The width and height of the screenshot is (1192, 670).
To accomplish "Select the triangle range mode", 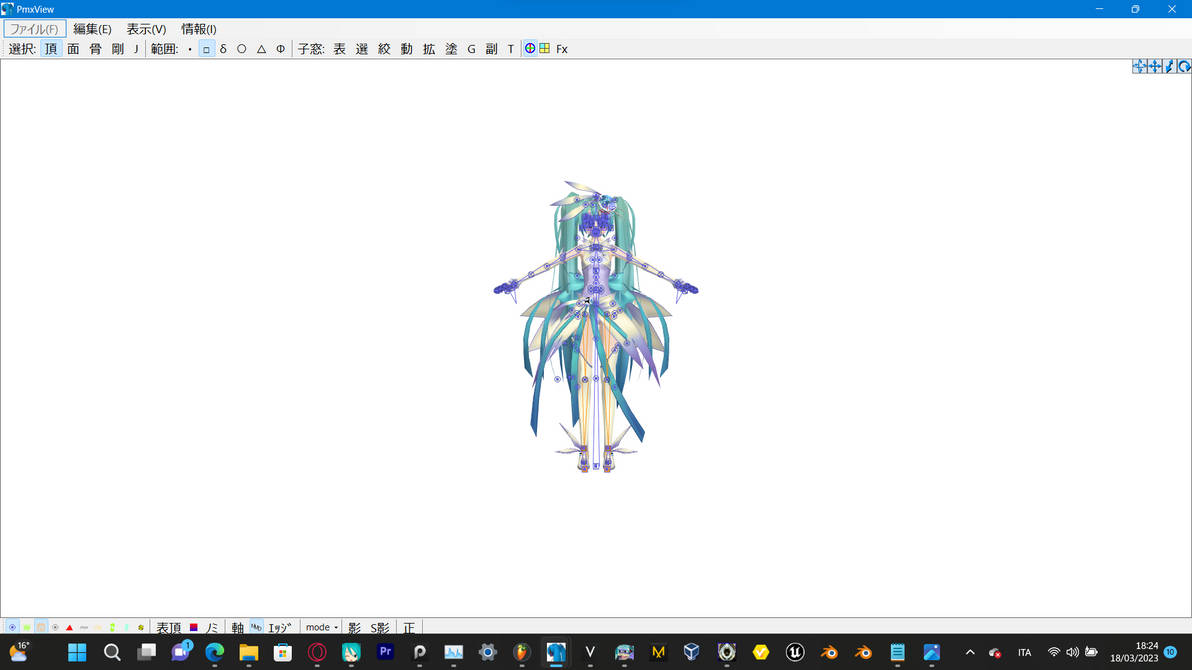I will click(262, 49).
